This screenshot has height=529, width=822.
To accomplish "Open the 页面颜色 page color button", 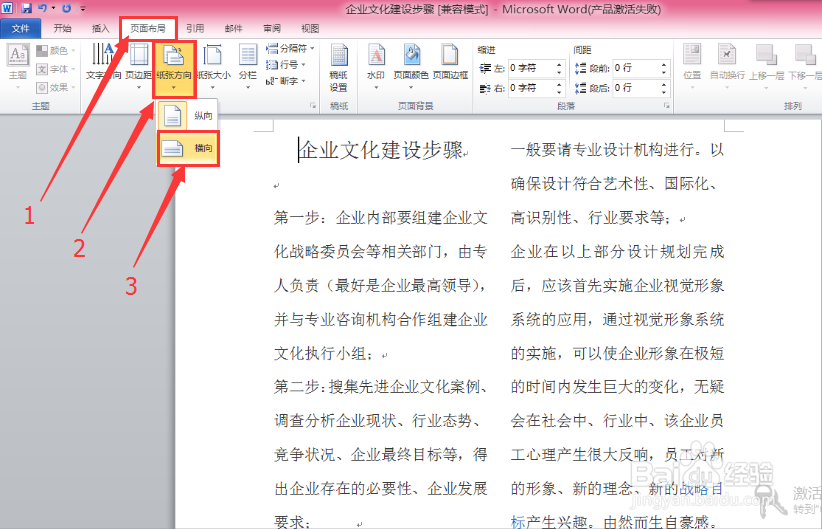I will click(x=411, y=66).
